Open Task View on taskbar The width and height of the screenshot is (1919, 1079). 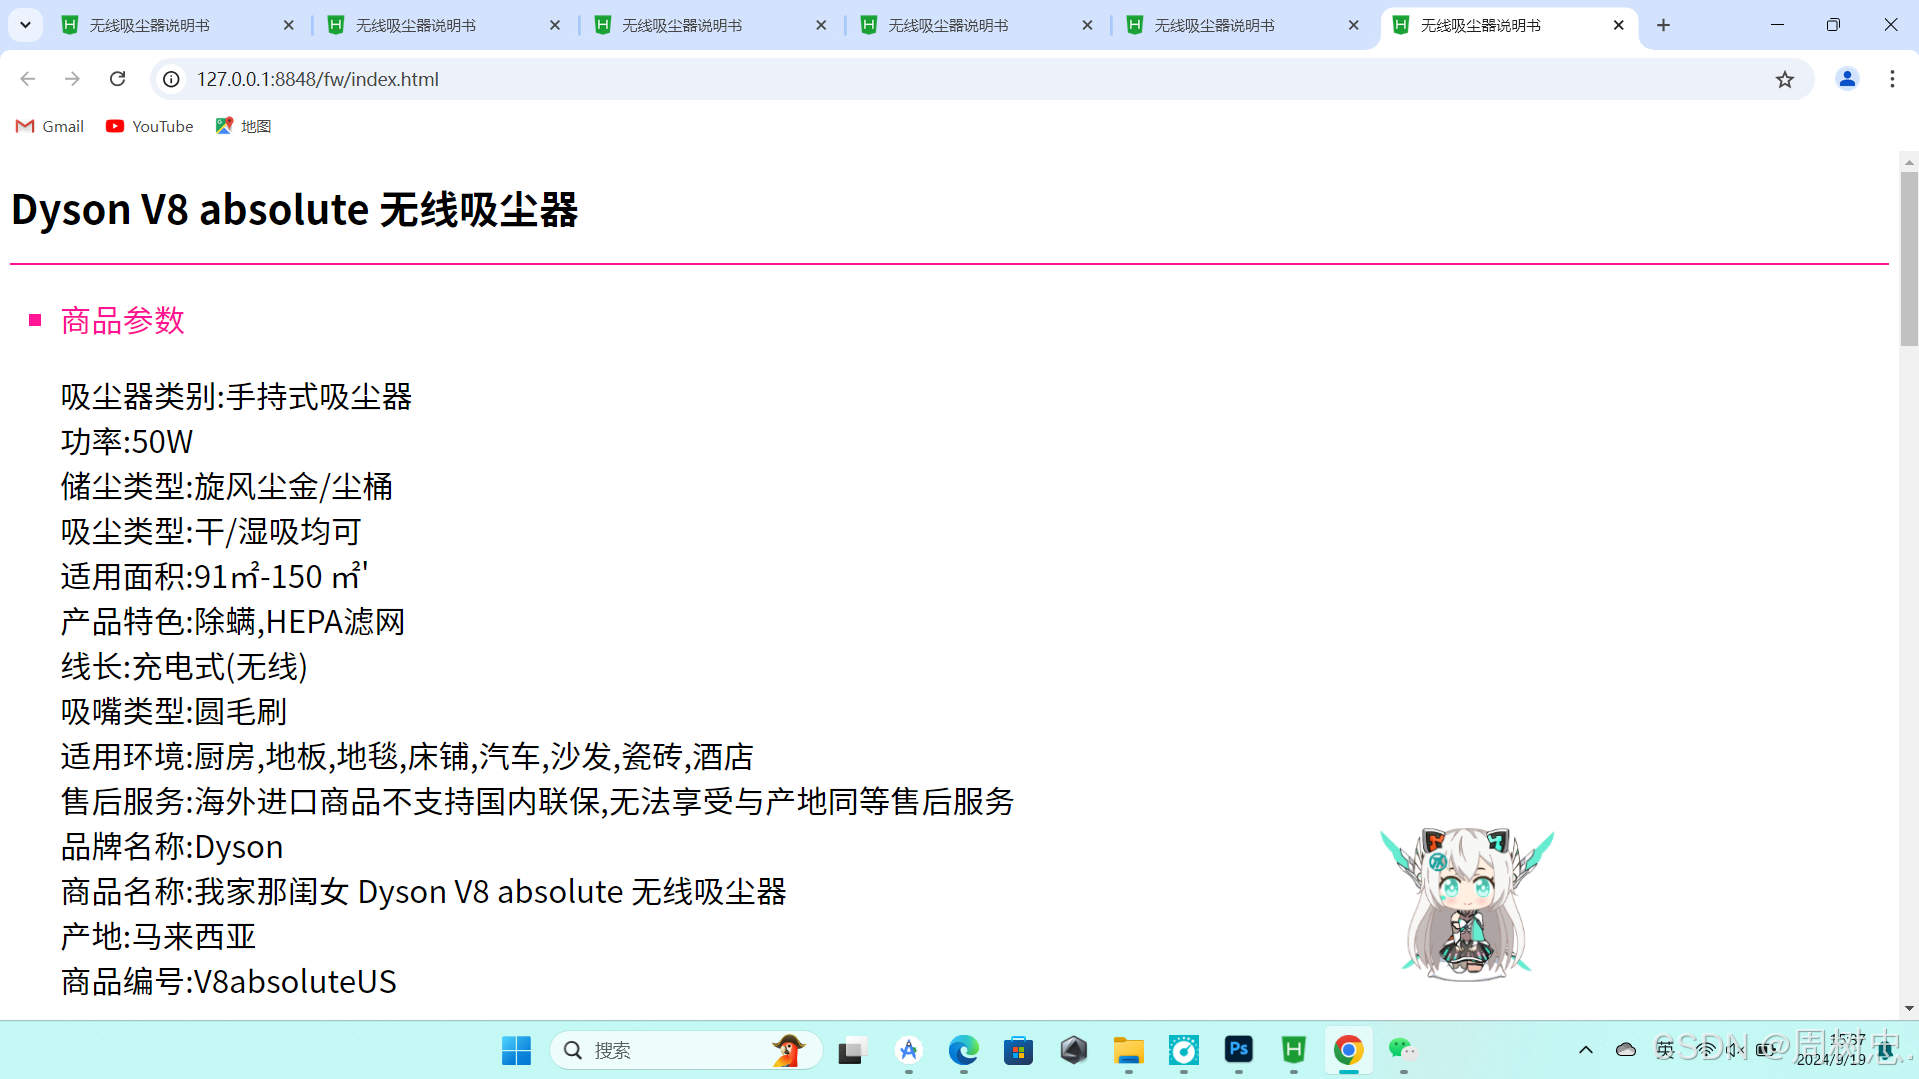tap(851, 1050)
